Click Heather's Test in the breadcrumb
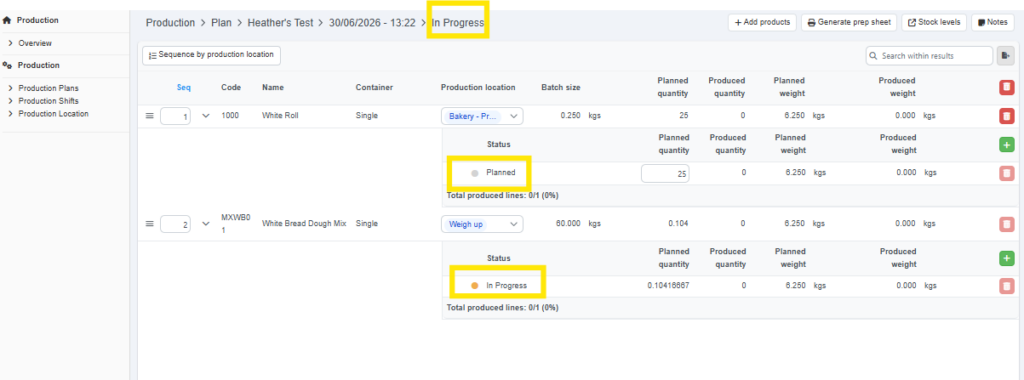The height and width of the screenshot is (380, 1024). click(x=281, y=23)
